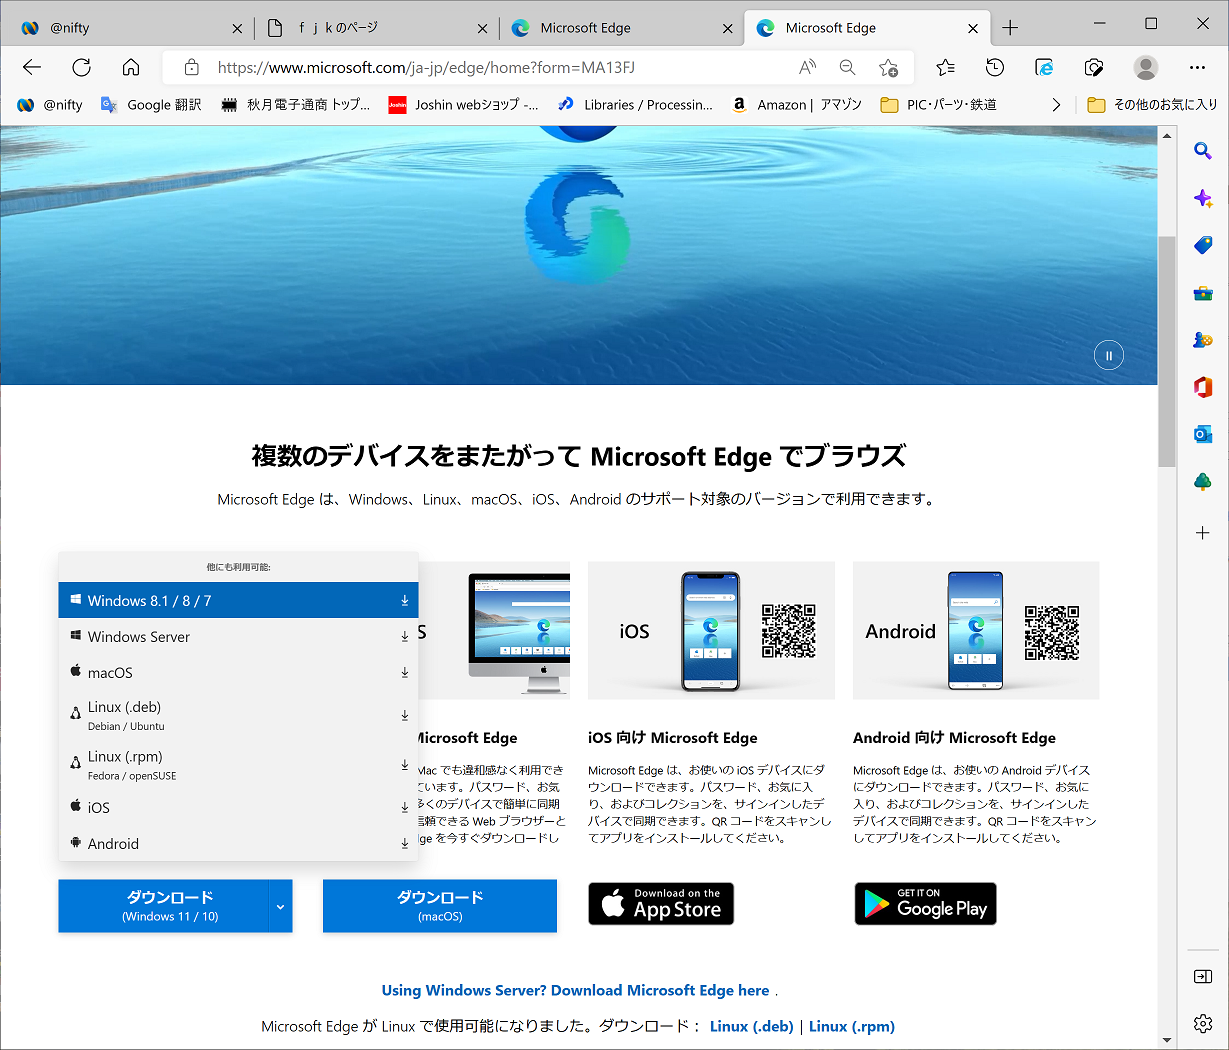Image resolution: width=1229 pixels, height=1050 pixels.
Task: Add this page to favorites with star icon
Action: tap(888, 67)
